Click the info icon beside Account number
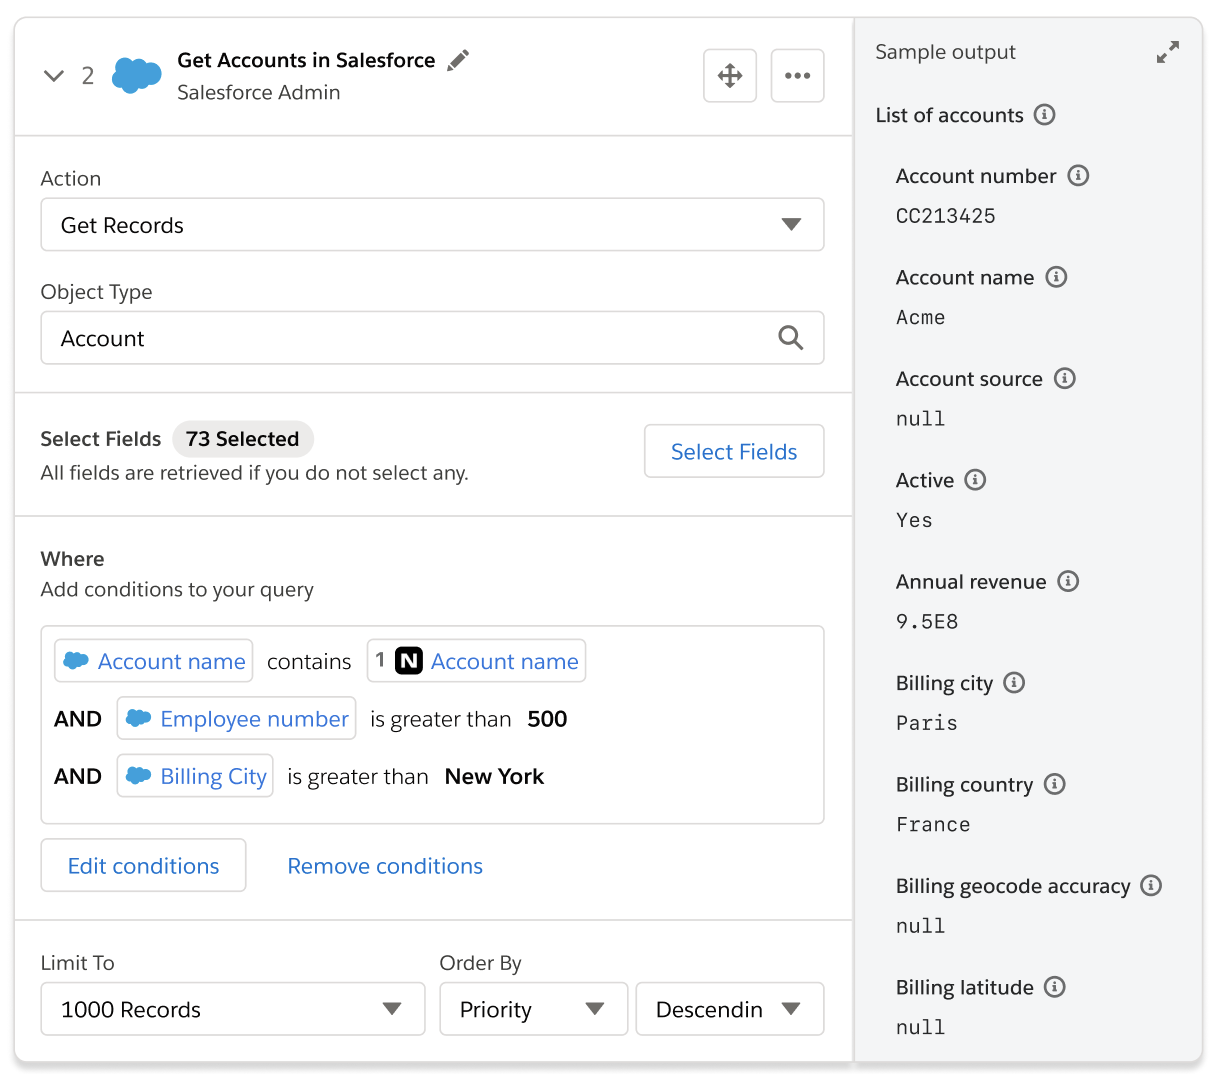This screenshot has height=1074, width=1222. [x=1078, y=175]
